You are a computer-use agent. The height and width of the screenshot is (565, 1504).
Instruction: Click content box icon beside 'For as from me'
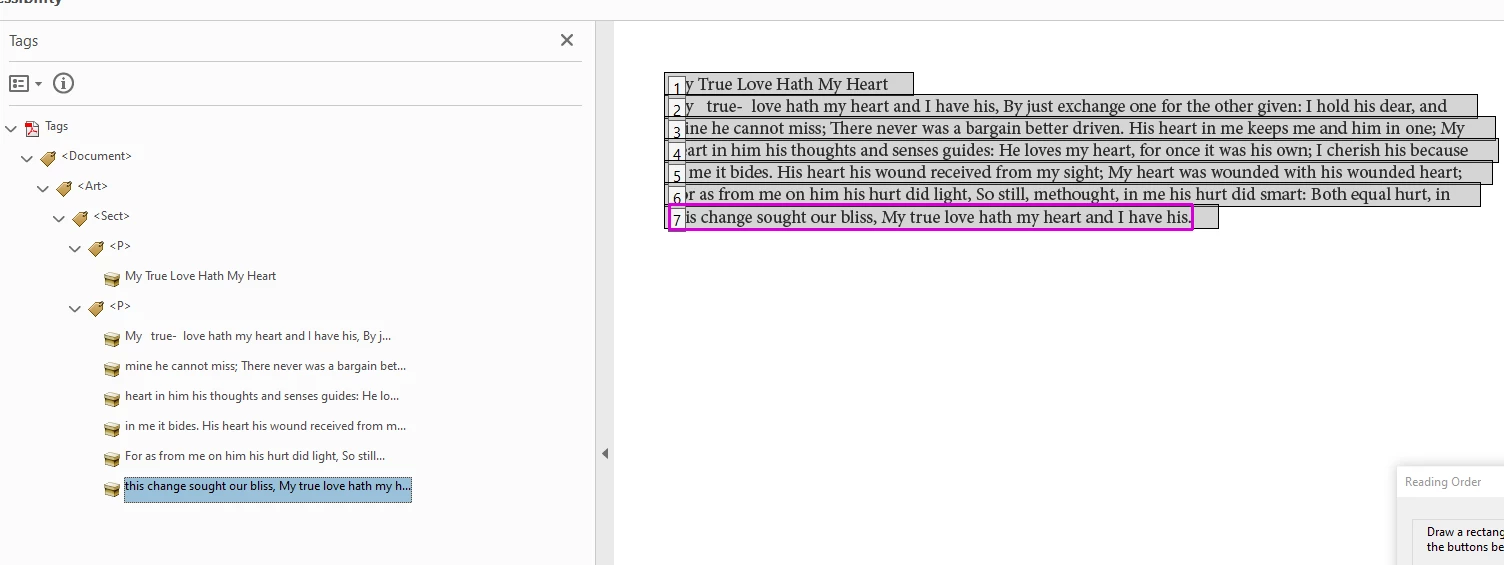click(112, 459)
